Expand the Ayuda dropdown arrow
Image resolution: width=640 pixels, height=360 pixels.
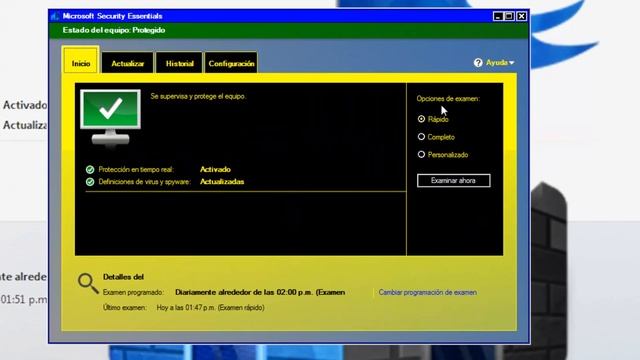pyautogui.click(x=512, y=63)
